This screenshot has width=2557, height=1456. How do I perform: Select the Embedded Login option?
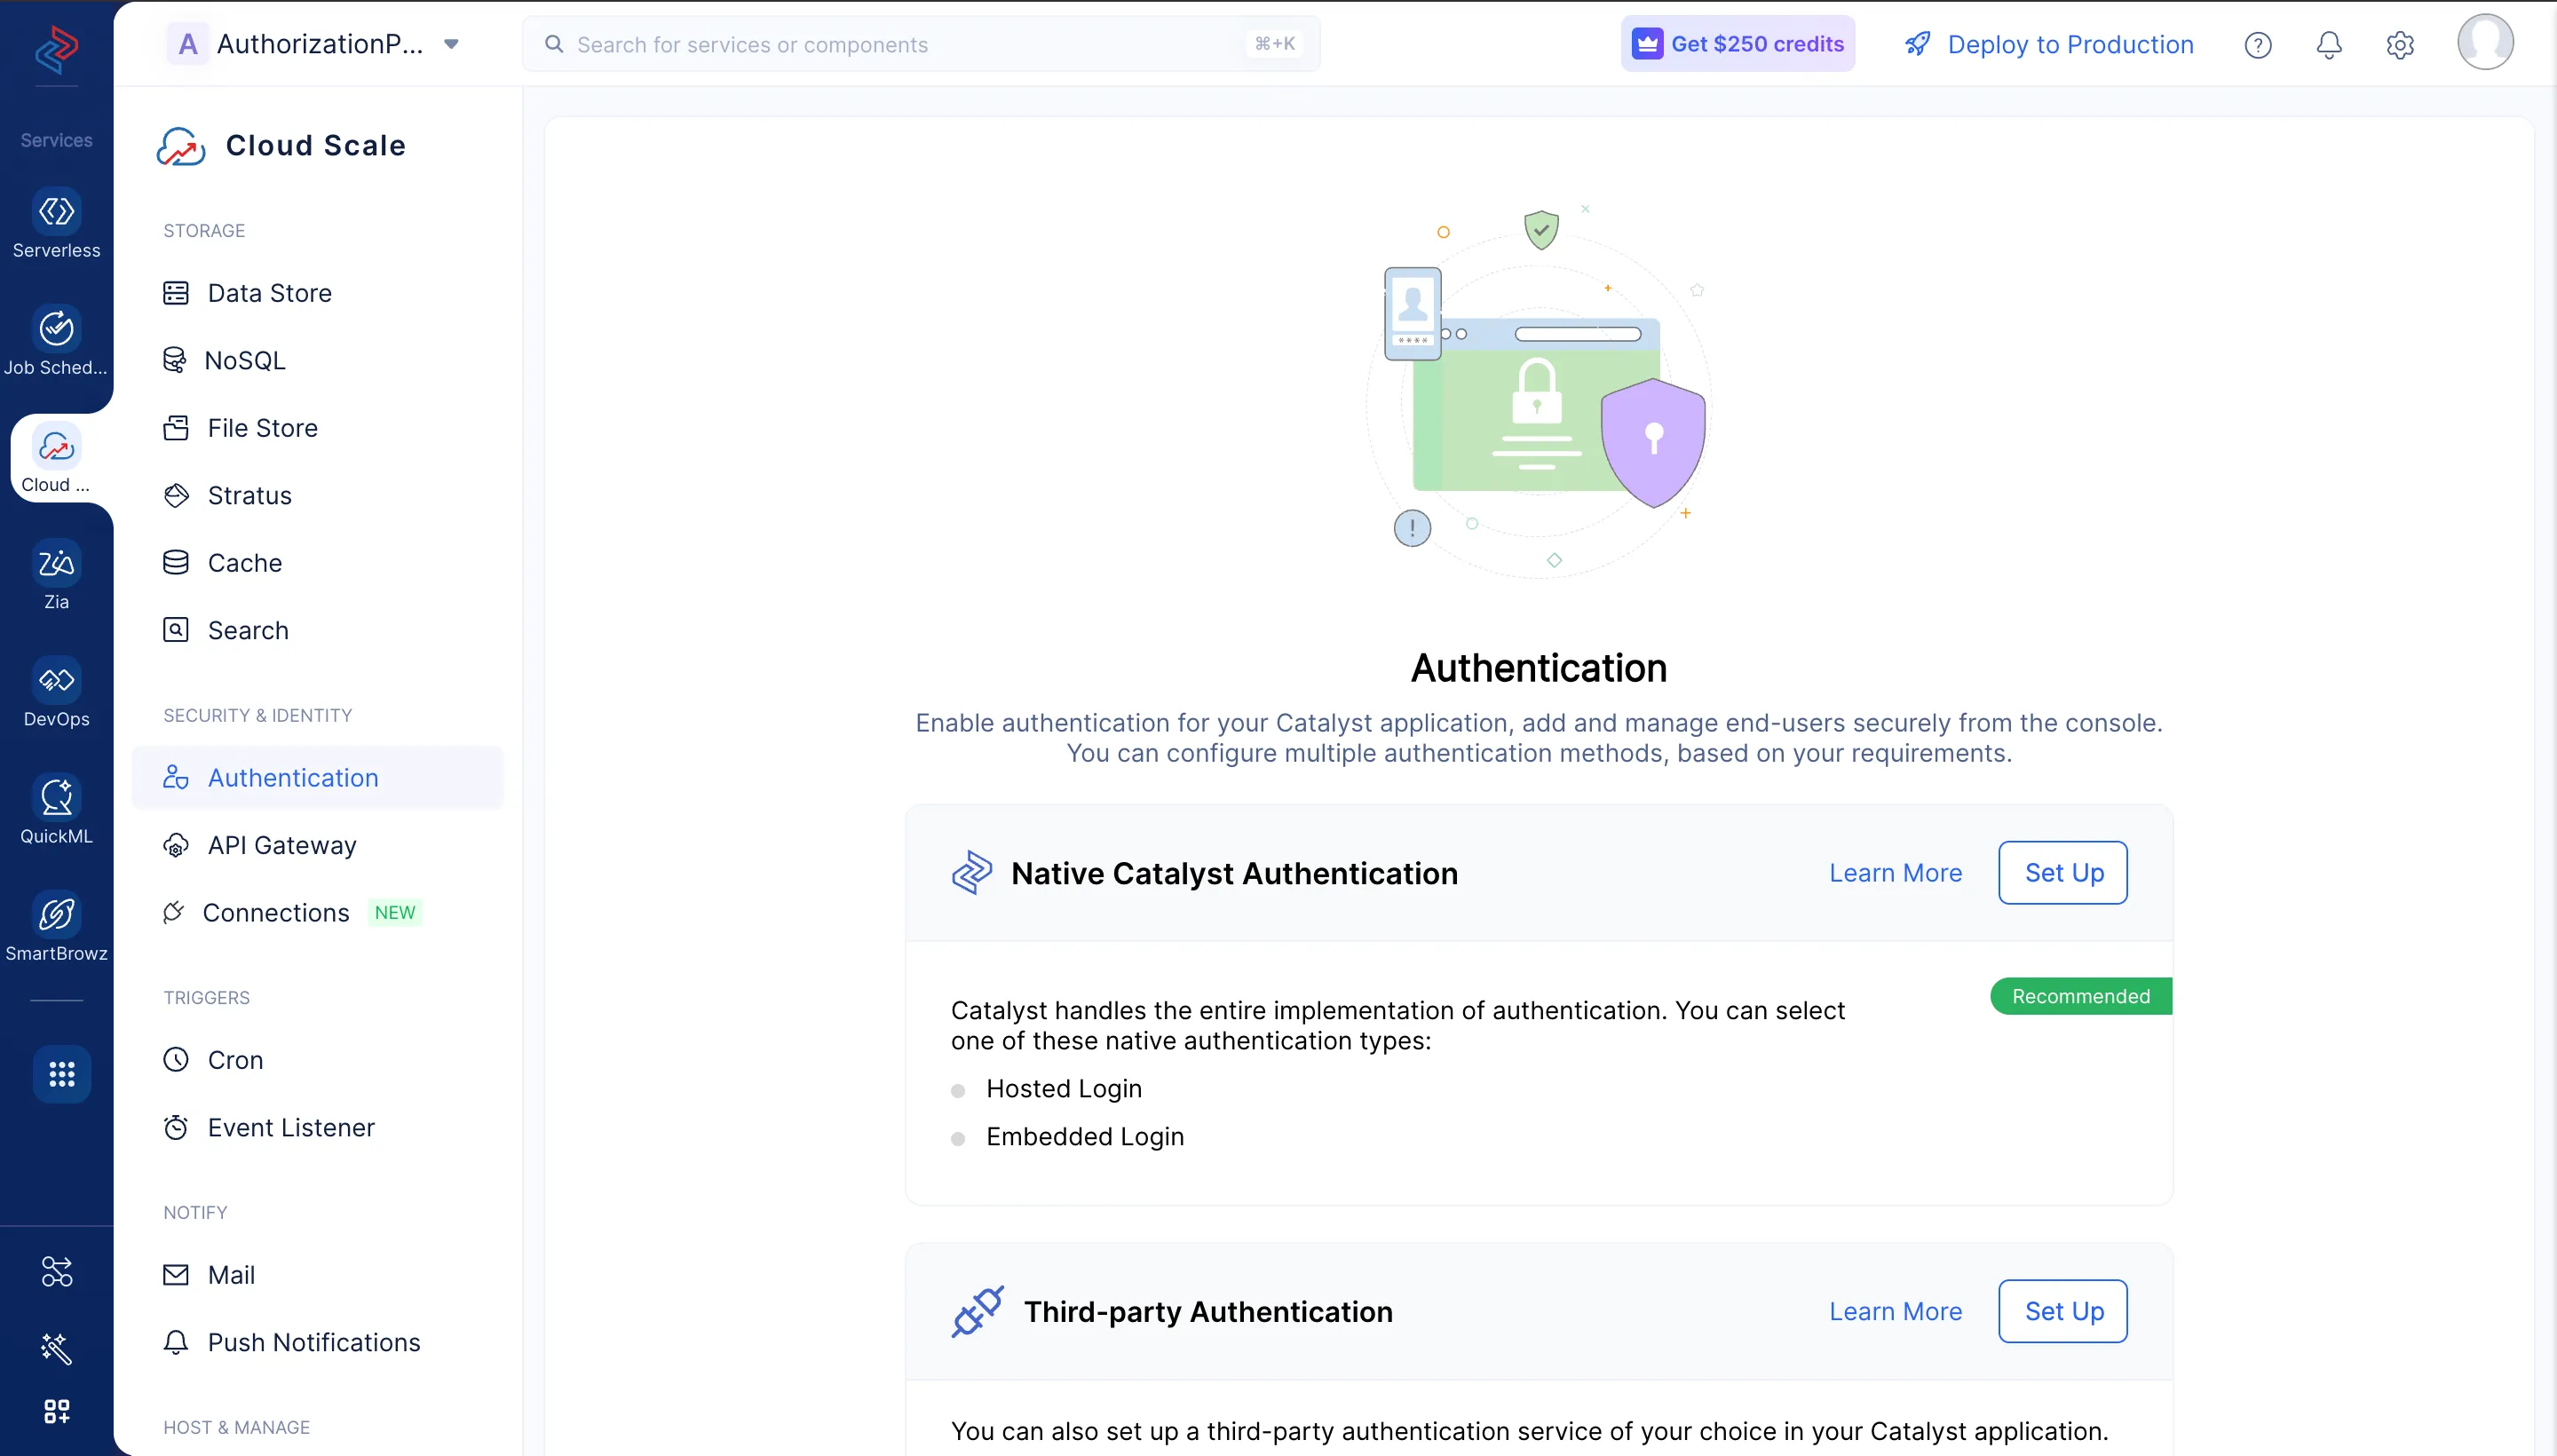click(1085, 1137)
